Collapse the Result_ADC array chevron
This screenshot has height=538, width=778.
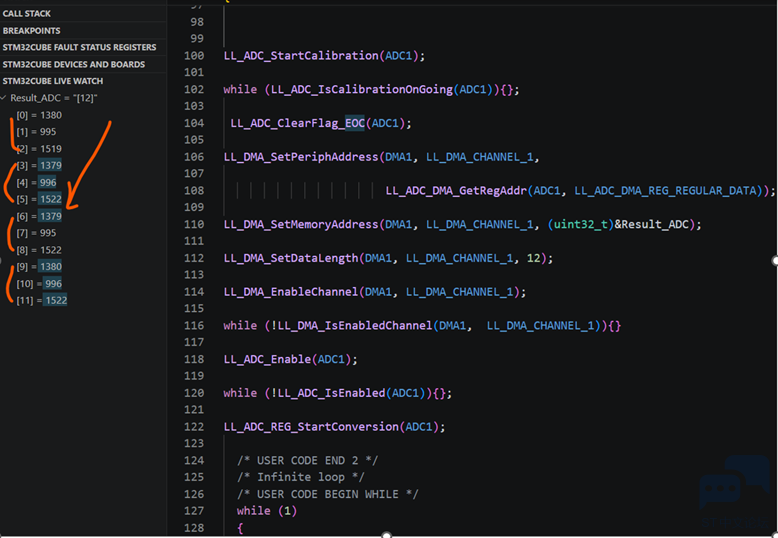[x=5, y=98]
